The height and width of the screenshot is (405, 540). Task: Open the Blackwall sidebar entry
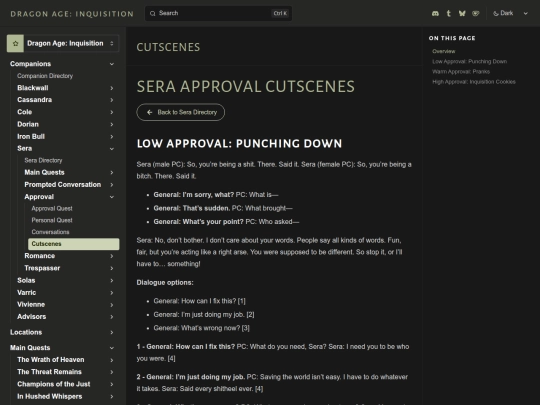(x=33, y=88)
